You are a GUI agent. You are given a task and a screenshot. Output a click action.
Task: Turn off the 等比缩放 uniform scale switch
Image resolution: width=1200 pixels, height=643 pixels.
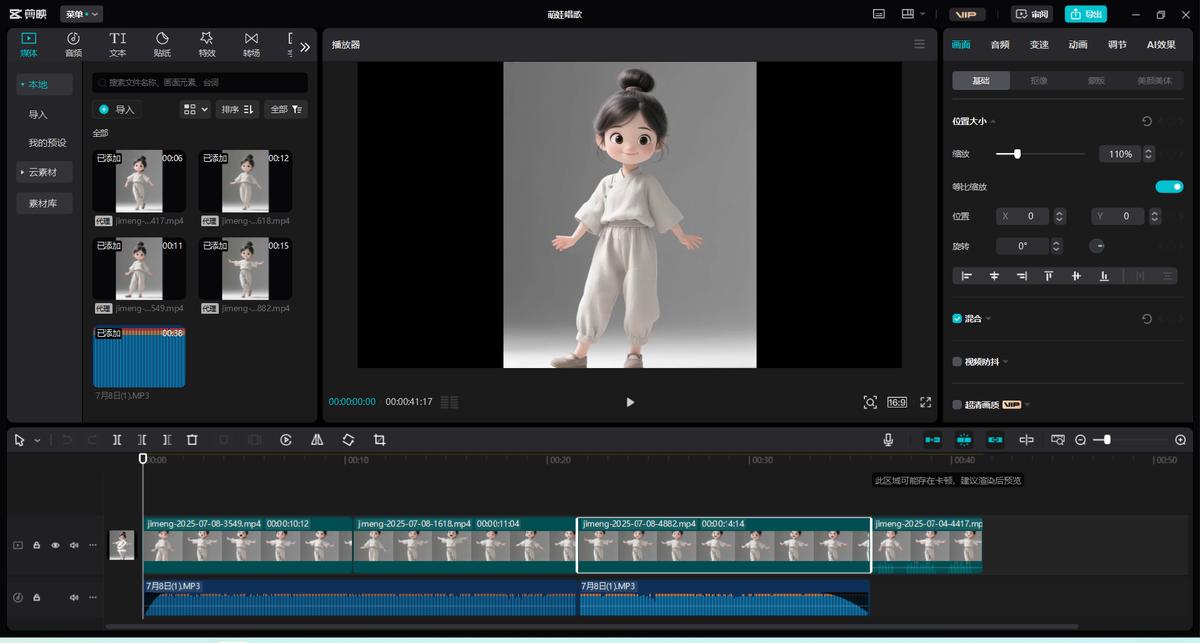1168,187
